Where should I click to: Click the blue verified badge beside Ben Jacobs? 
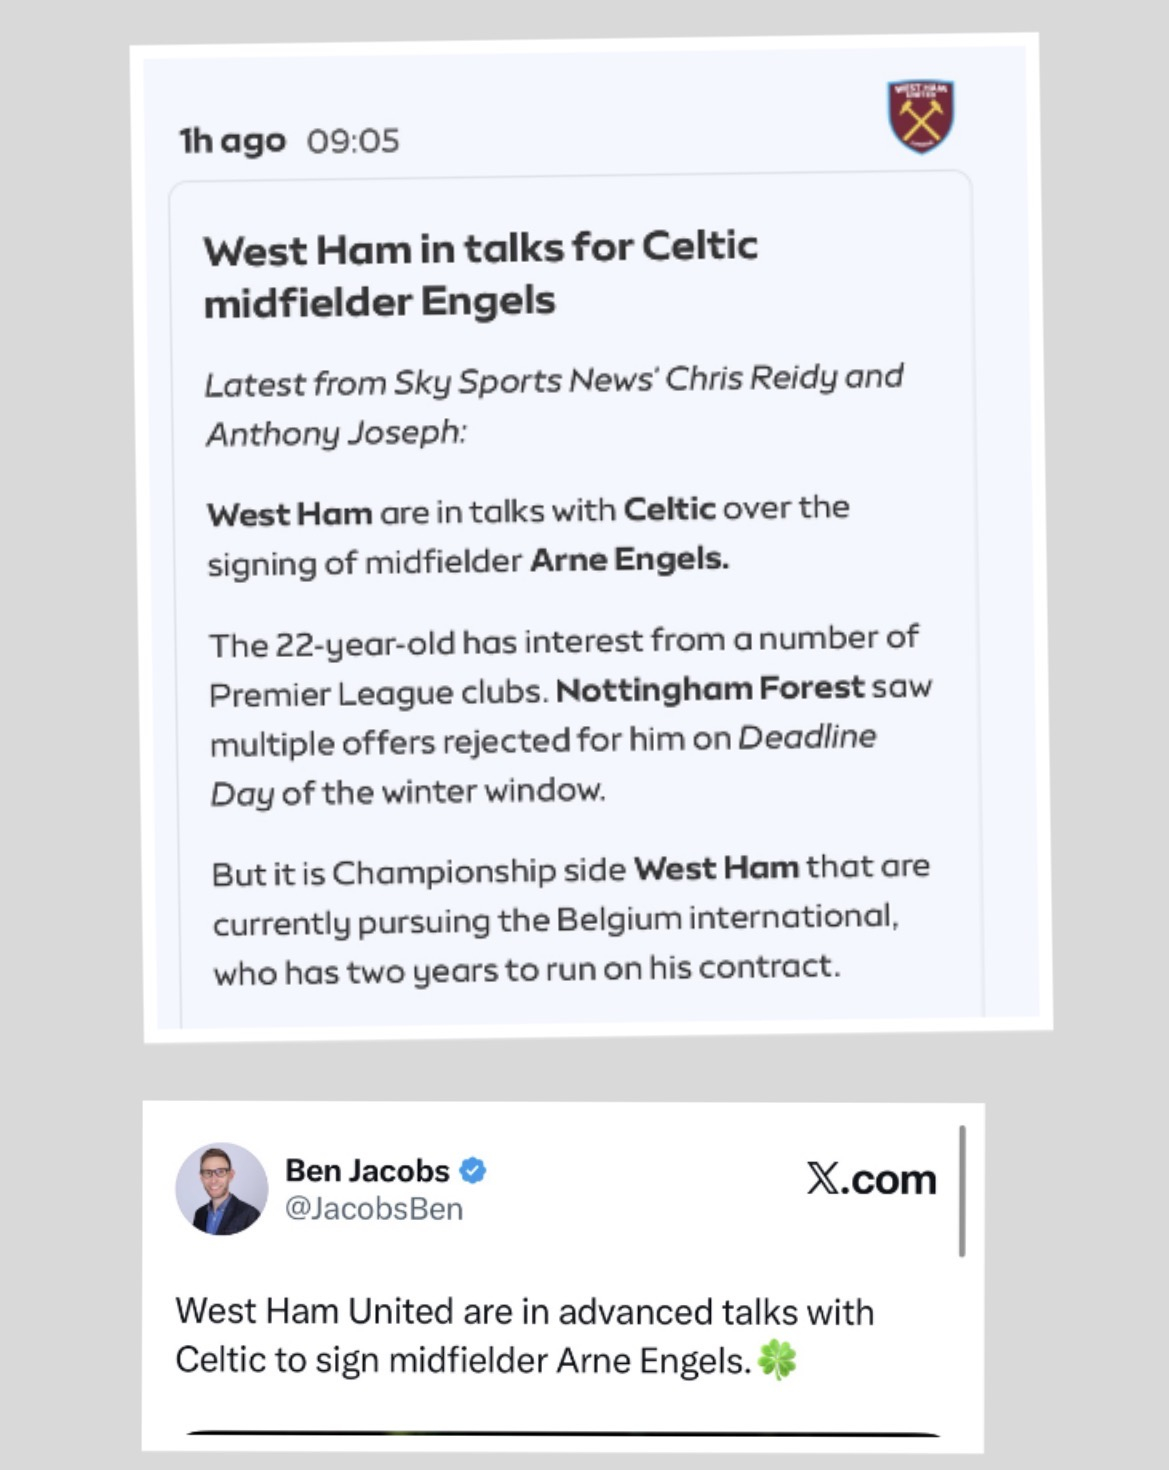(473, 1170)
